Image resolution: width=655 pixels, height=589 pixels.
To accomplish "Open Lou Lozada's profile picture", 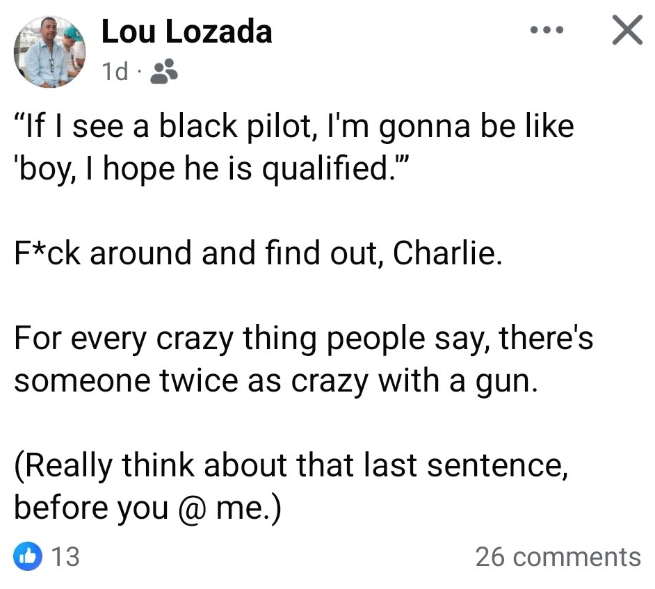I will [x=49, y=51].
